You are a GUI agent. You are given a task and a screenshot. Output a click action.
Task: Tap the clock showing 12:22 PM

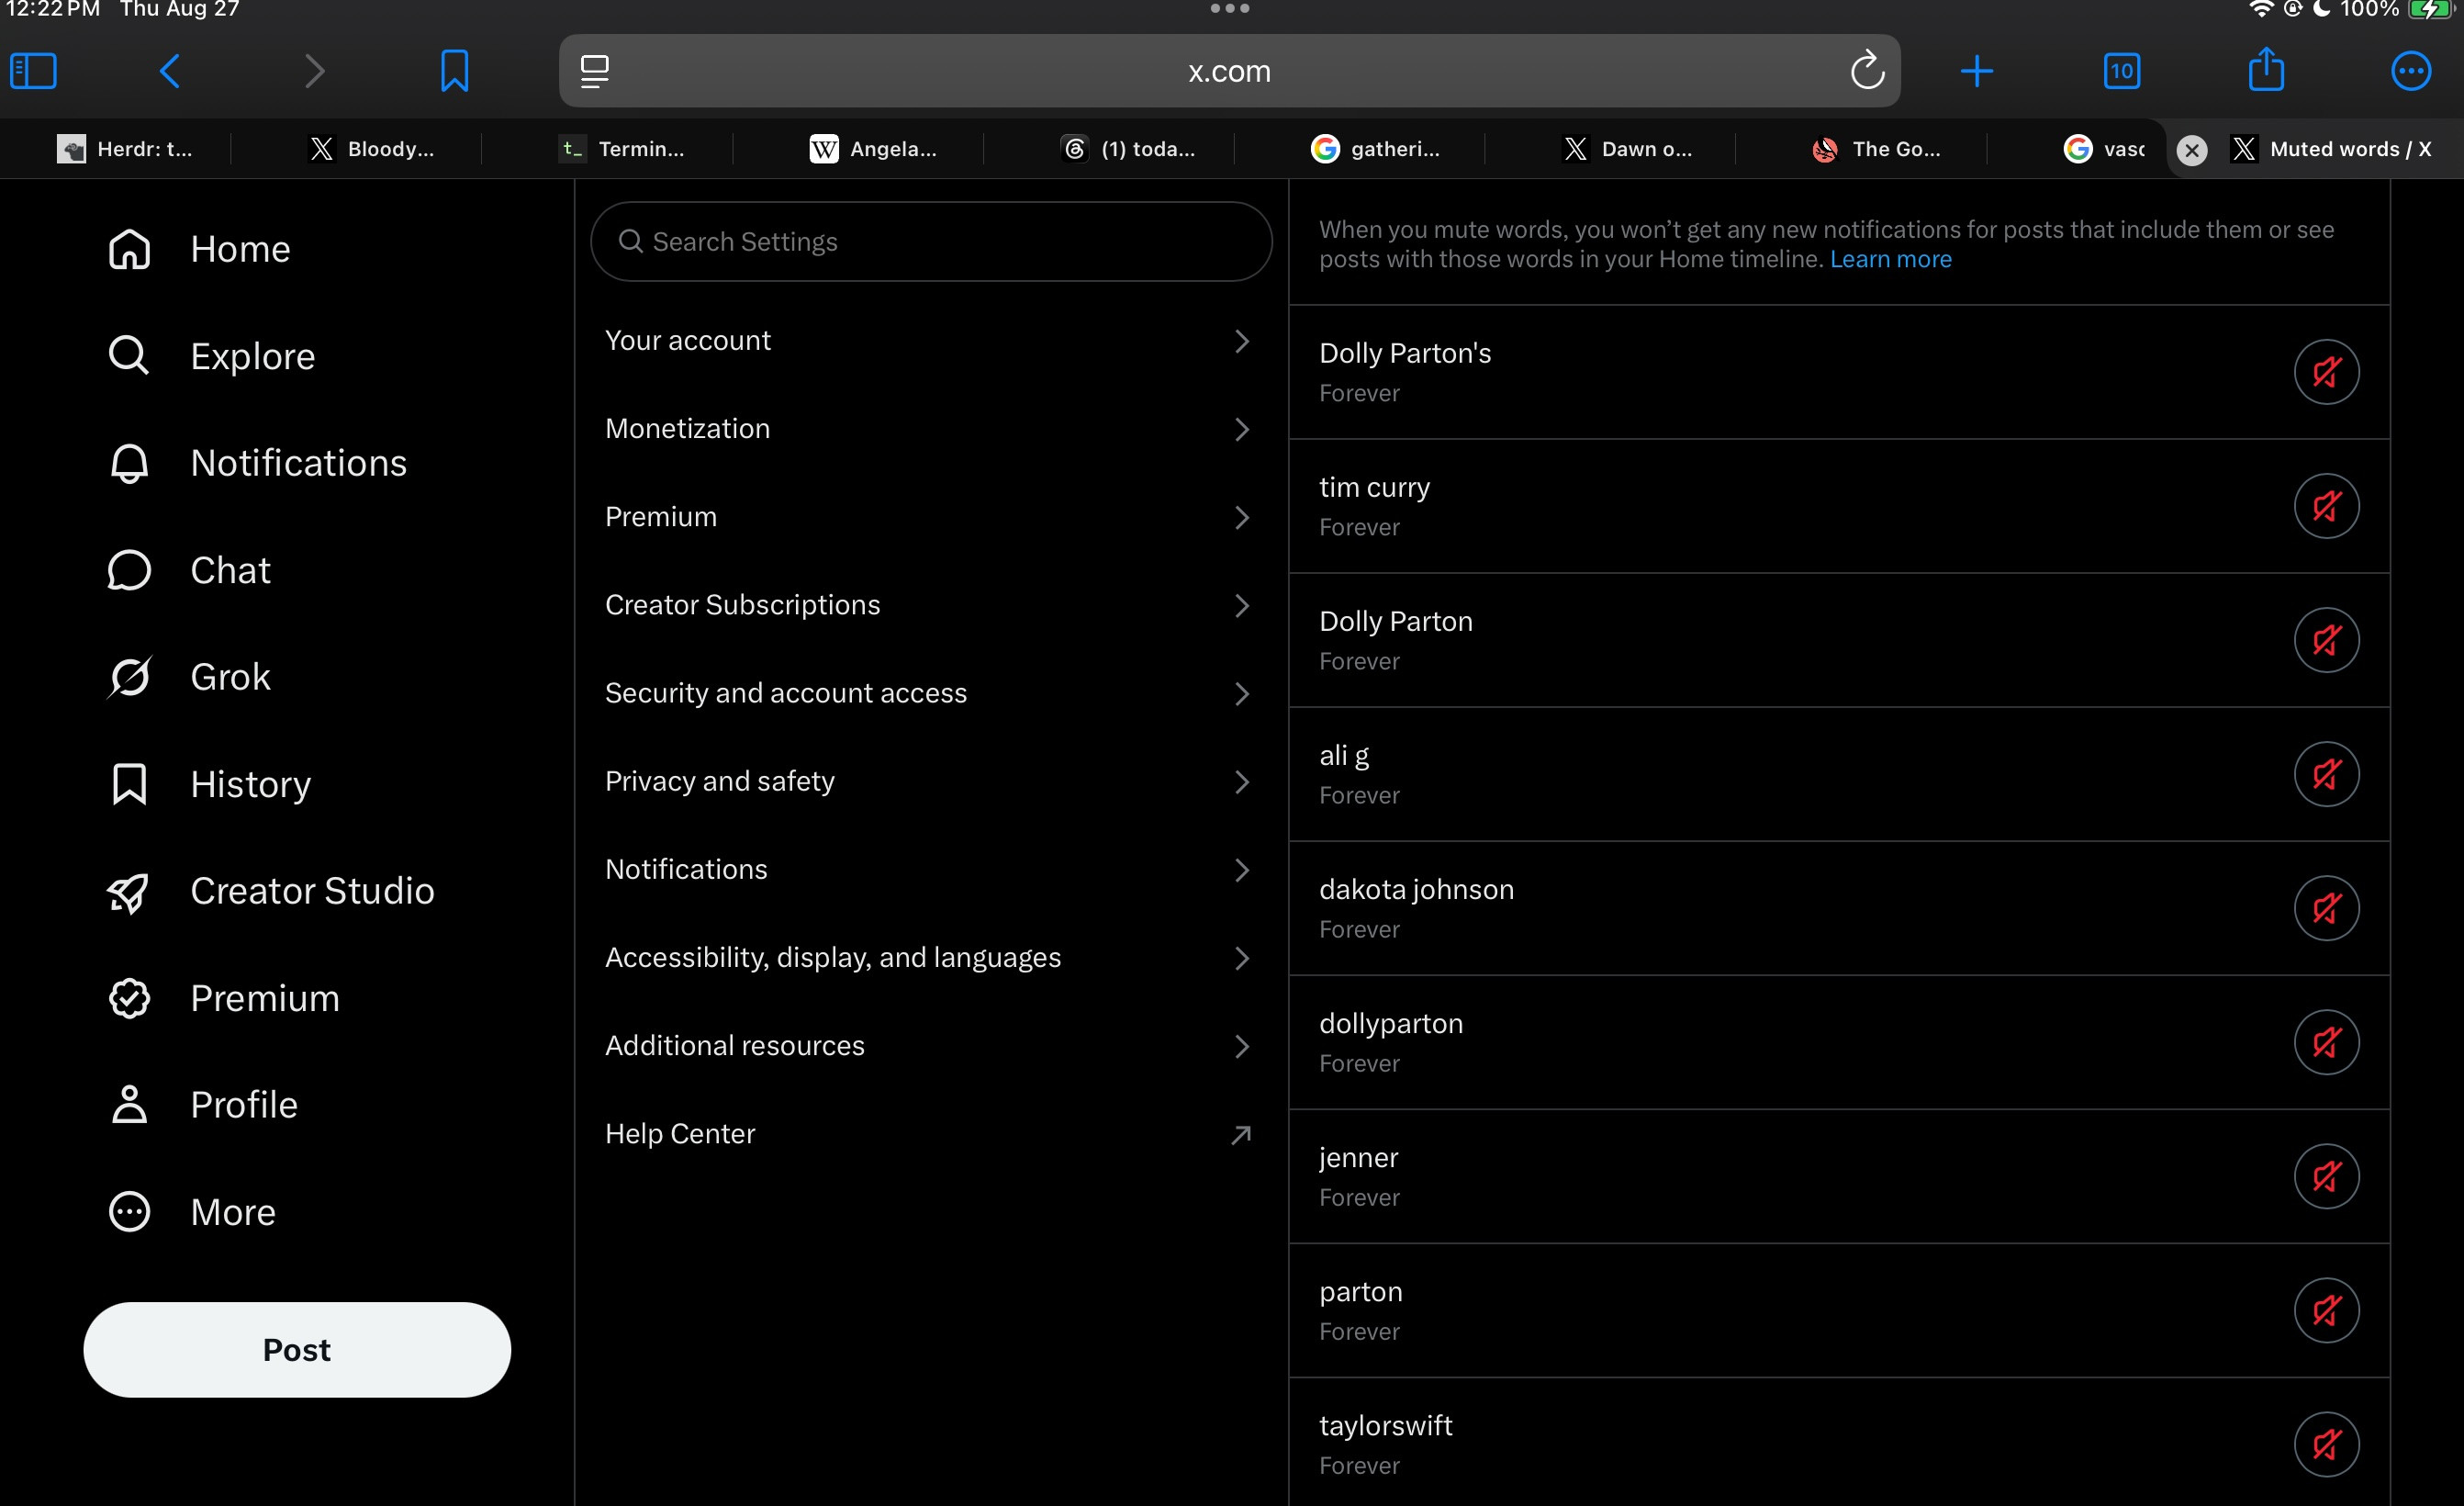[x=52, y=9]
